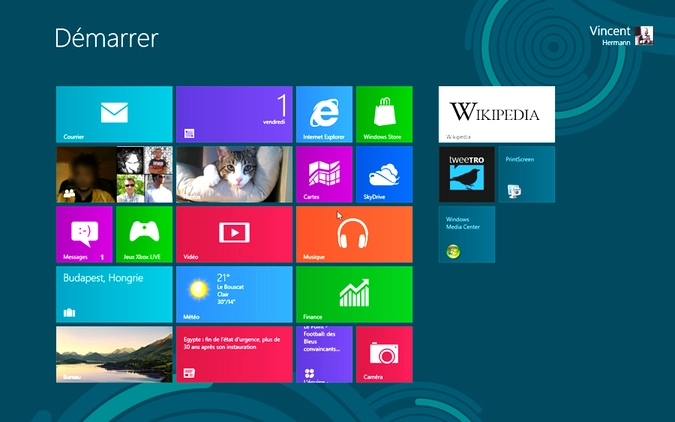675x422 pixels.
Task: Open the SkyDrive cloud tile
Action: [384, 174]
